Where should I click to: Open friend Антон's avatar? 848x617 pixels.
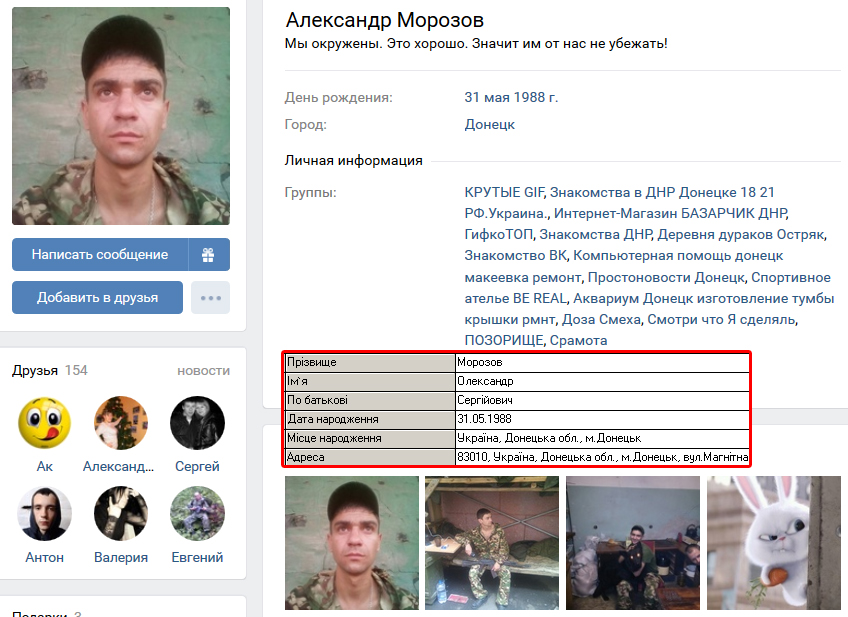44,513
